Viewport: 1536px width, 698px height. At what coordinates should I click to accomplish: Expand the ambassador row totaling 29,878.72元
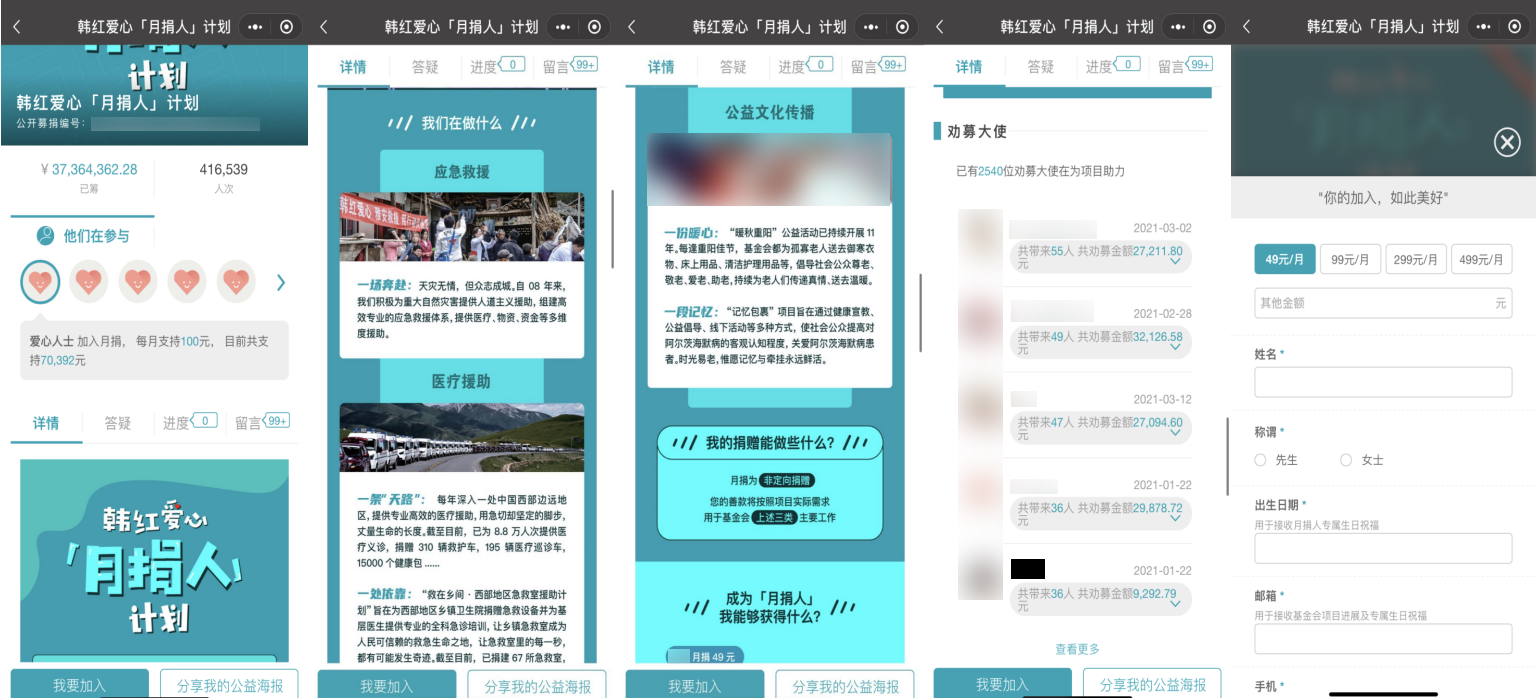[1175, 519]
